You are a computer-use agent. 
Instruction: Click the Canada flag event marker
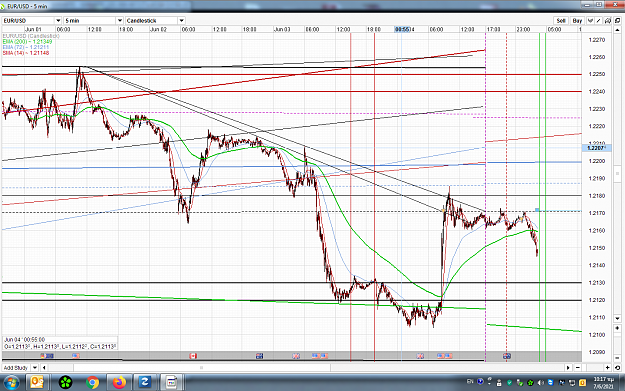click(193, 356)
